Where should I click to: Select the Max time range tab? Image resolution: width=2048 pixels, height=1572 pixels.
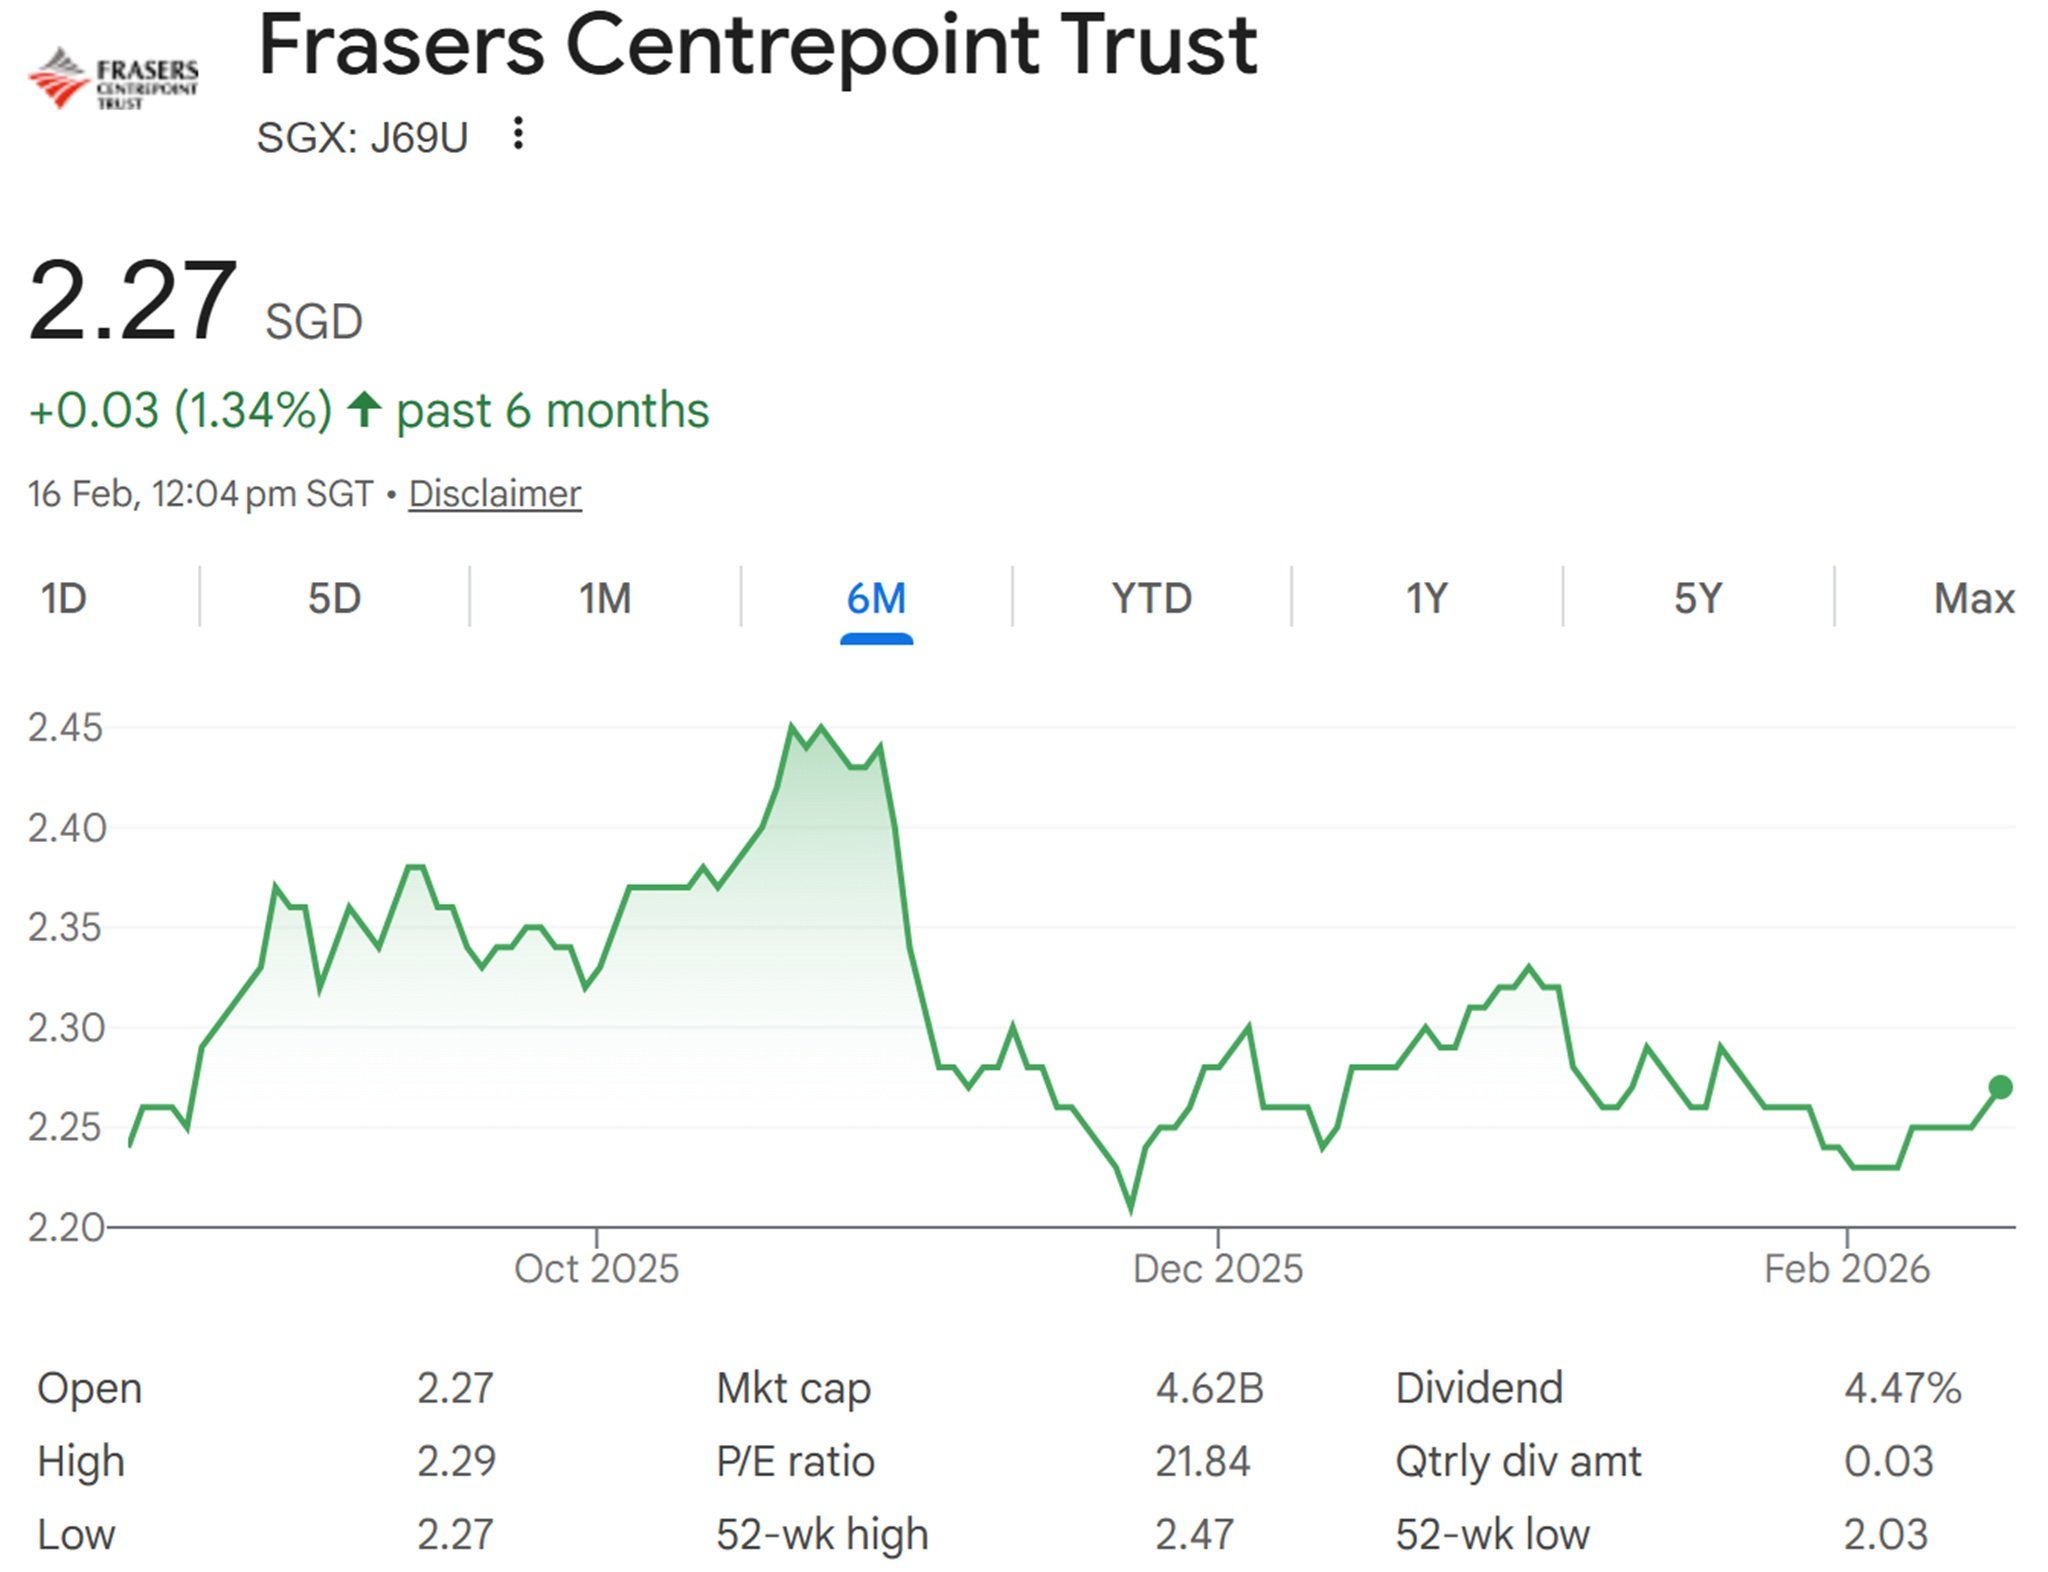tap(1973, 599)
